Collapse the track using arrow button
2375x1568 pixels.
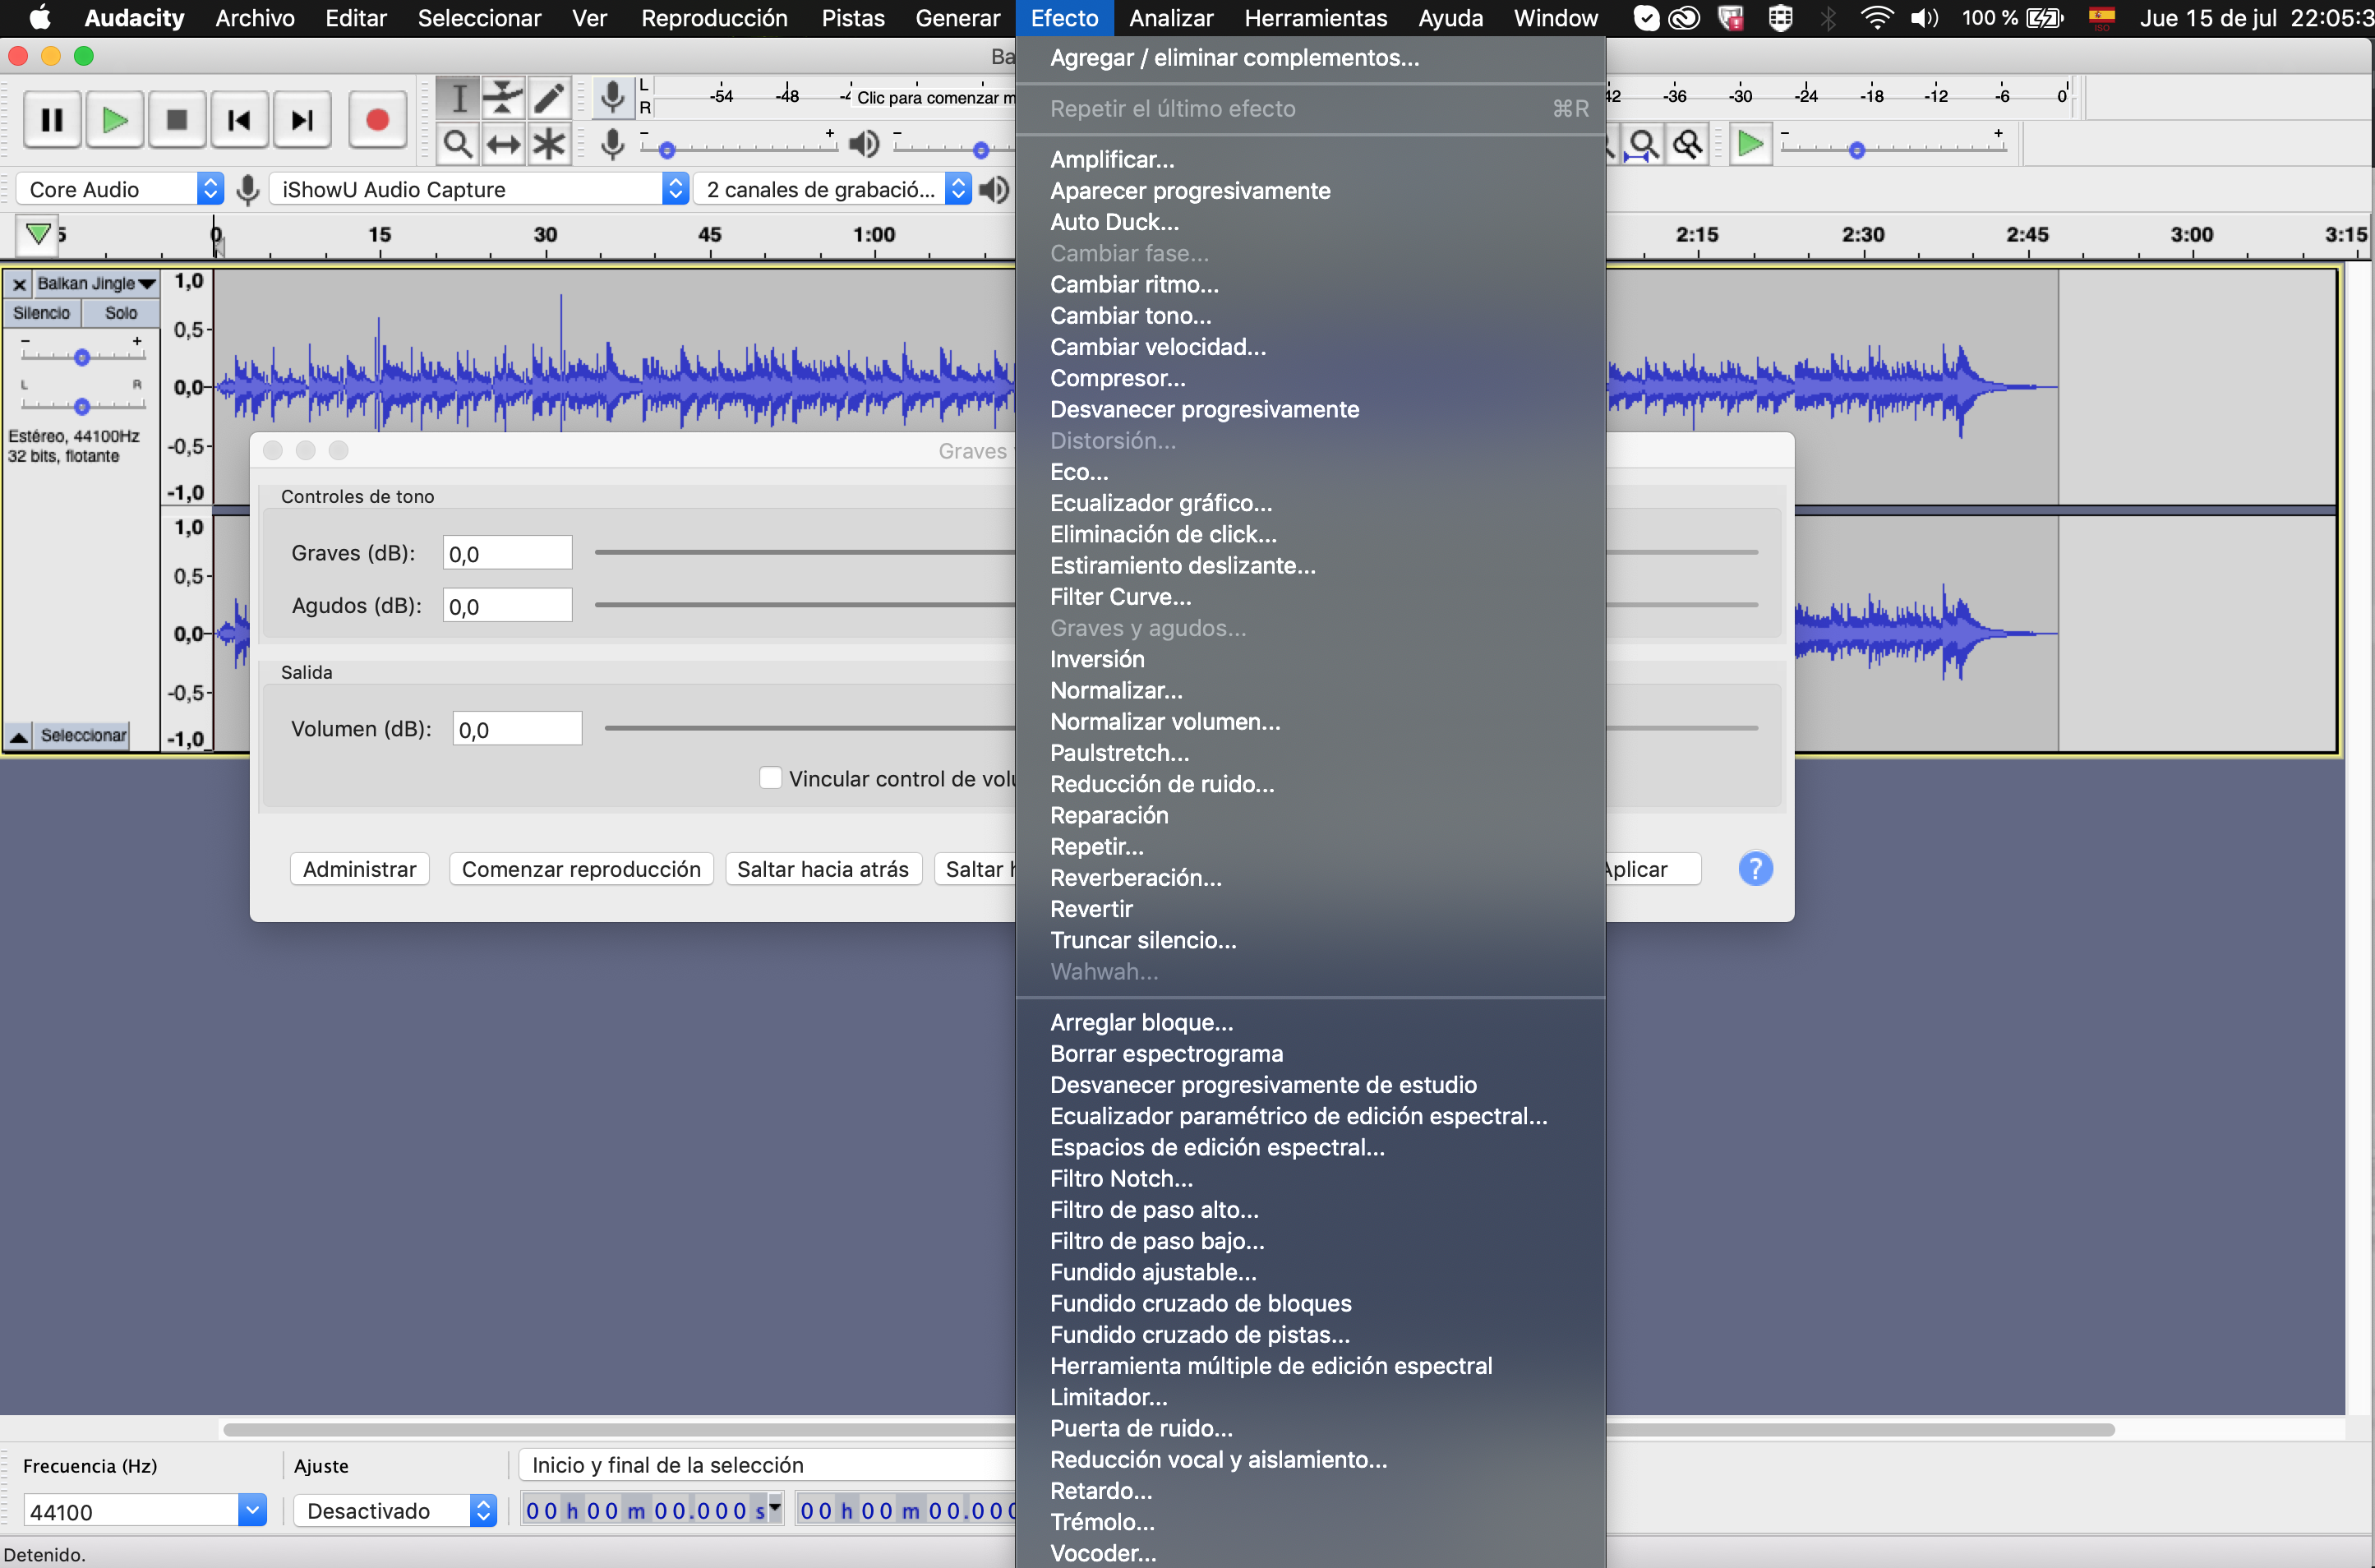[19, 736]
